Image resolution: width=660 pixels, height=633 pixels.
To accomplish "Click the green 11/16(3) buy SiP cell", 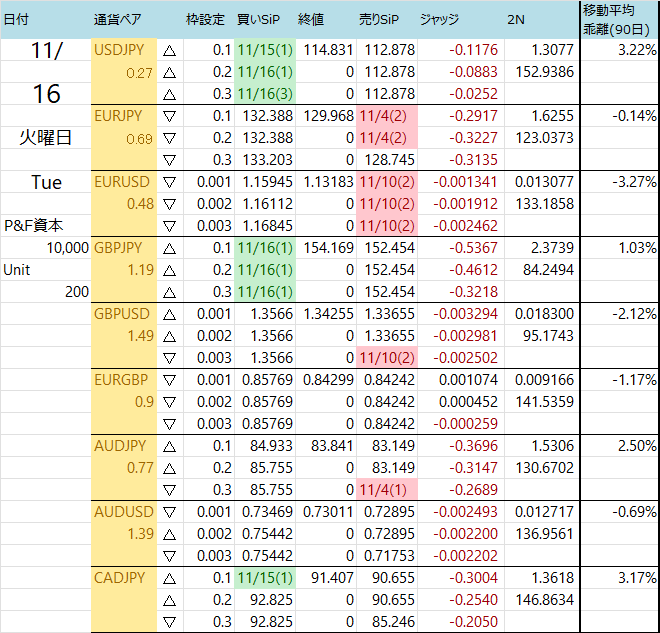I will pos(265,94).
